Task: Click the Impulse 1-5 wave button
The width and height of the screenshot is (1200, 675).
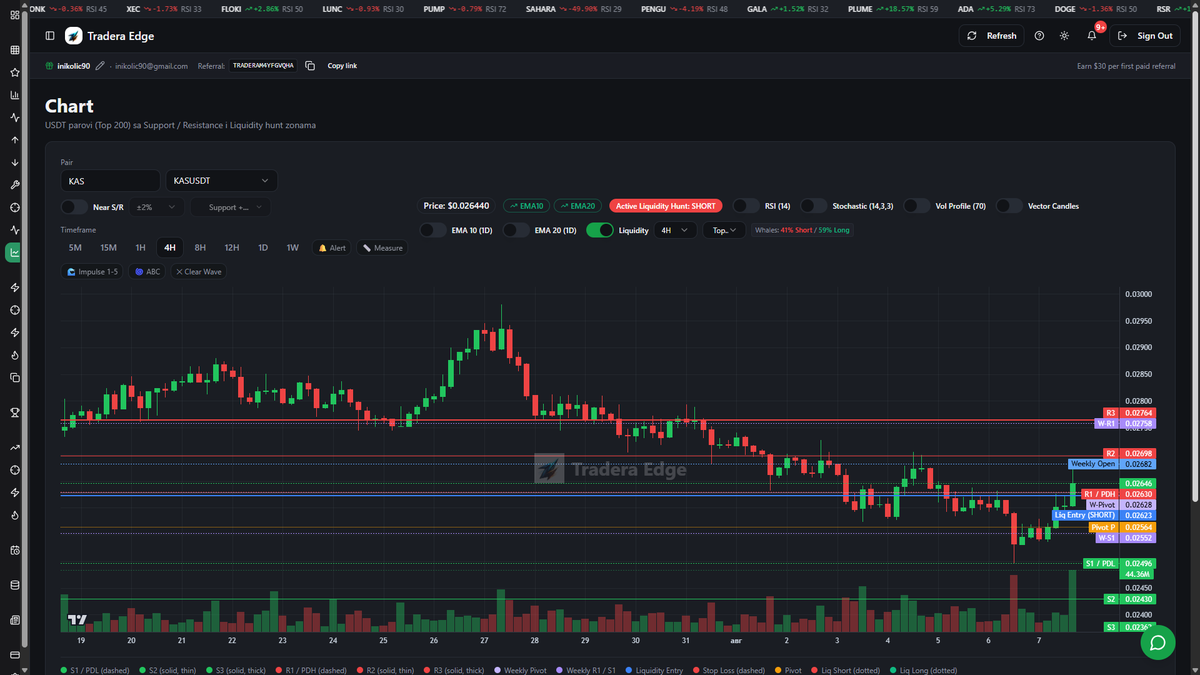Action: 93,271
